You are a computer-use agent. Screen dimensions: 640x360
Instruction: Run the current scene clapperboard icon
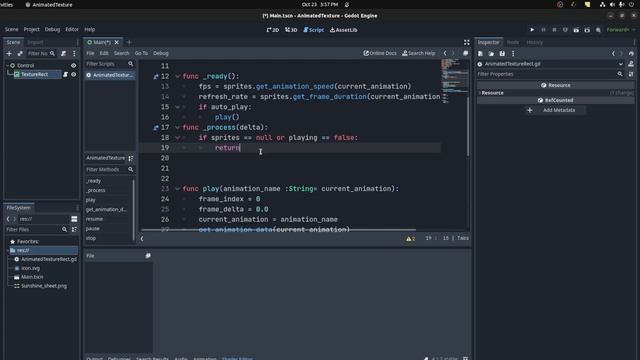[x=576, y=30]
